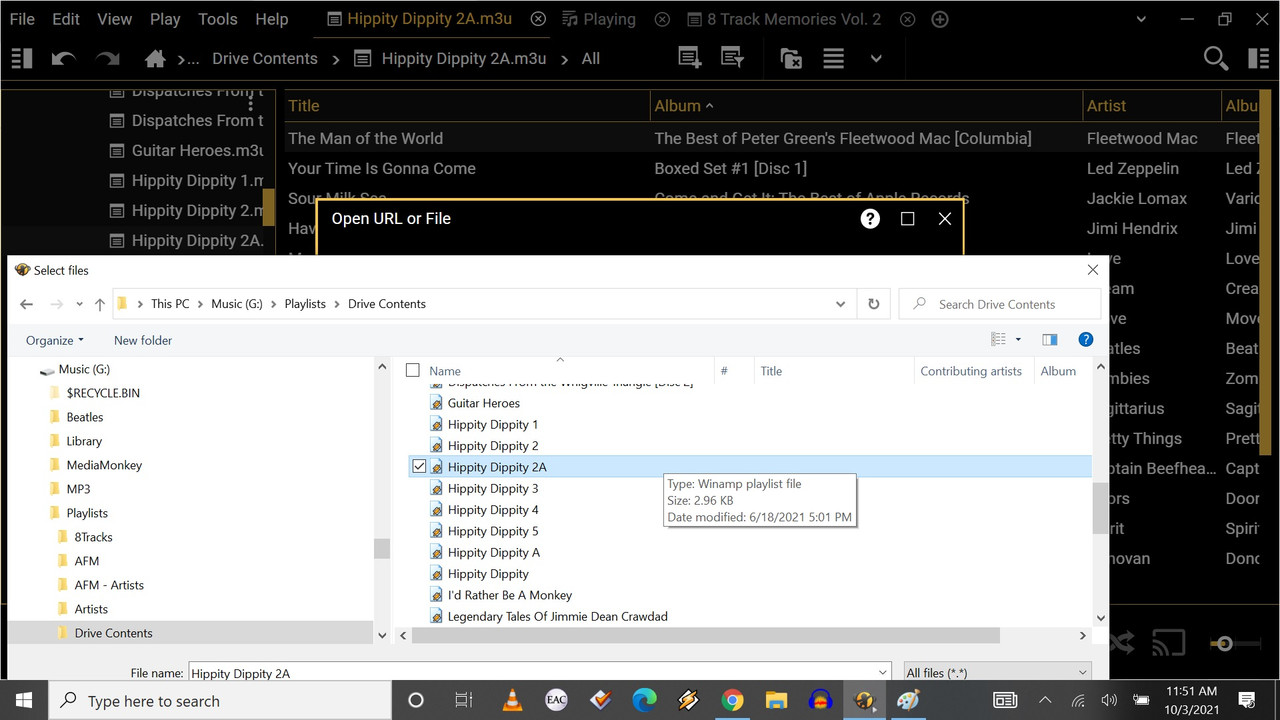Go back in Select files dialog
1280x720 pixels.
(x=27, y=304)
